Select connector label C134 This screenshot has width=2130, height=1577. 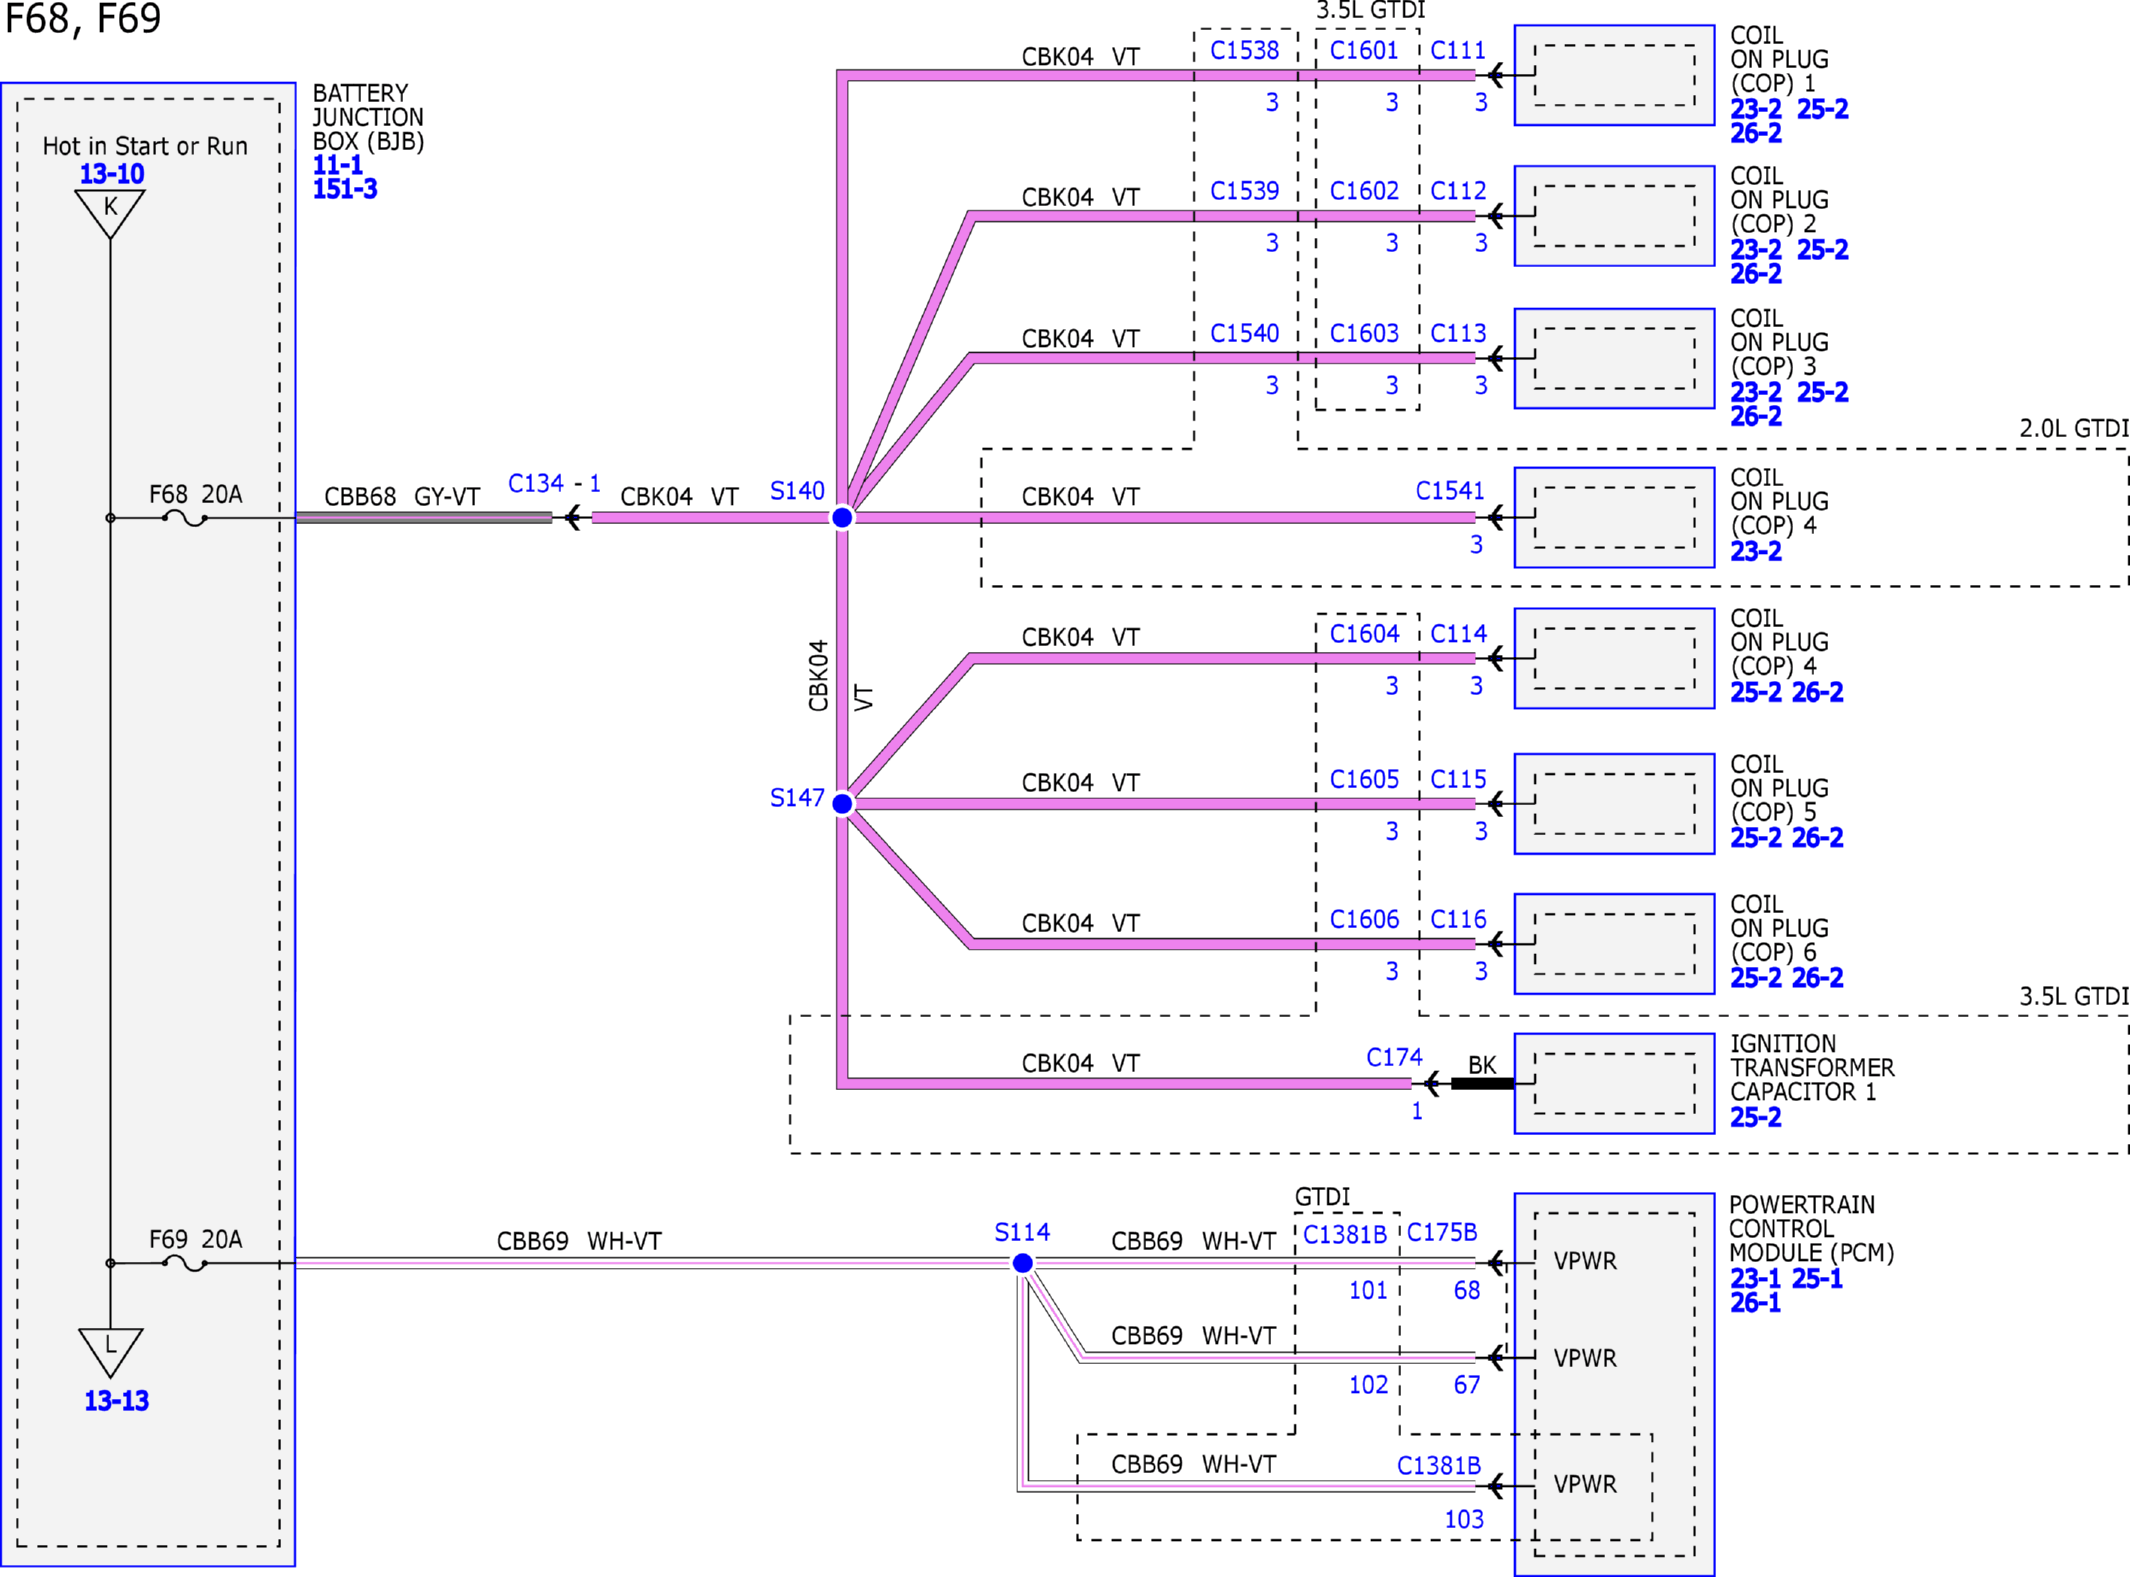pos(535,483)
